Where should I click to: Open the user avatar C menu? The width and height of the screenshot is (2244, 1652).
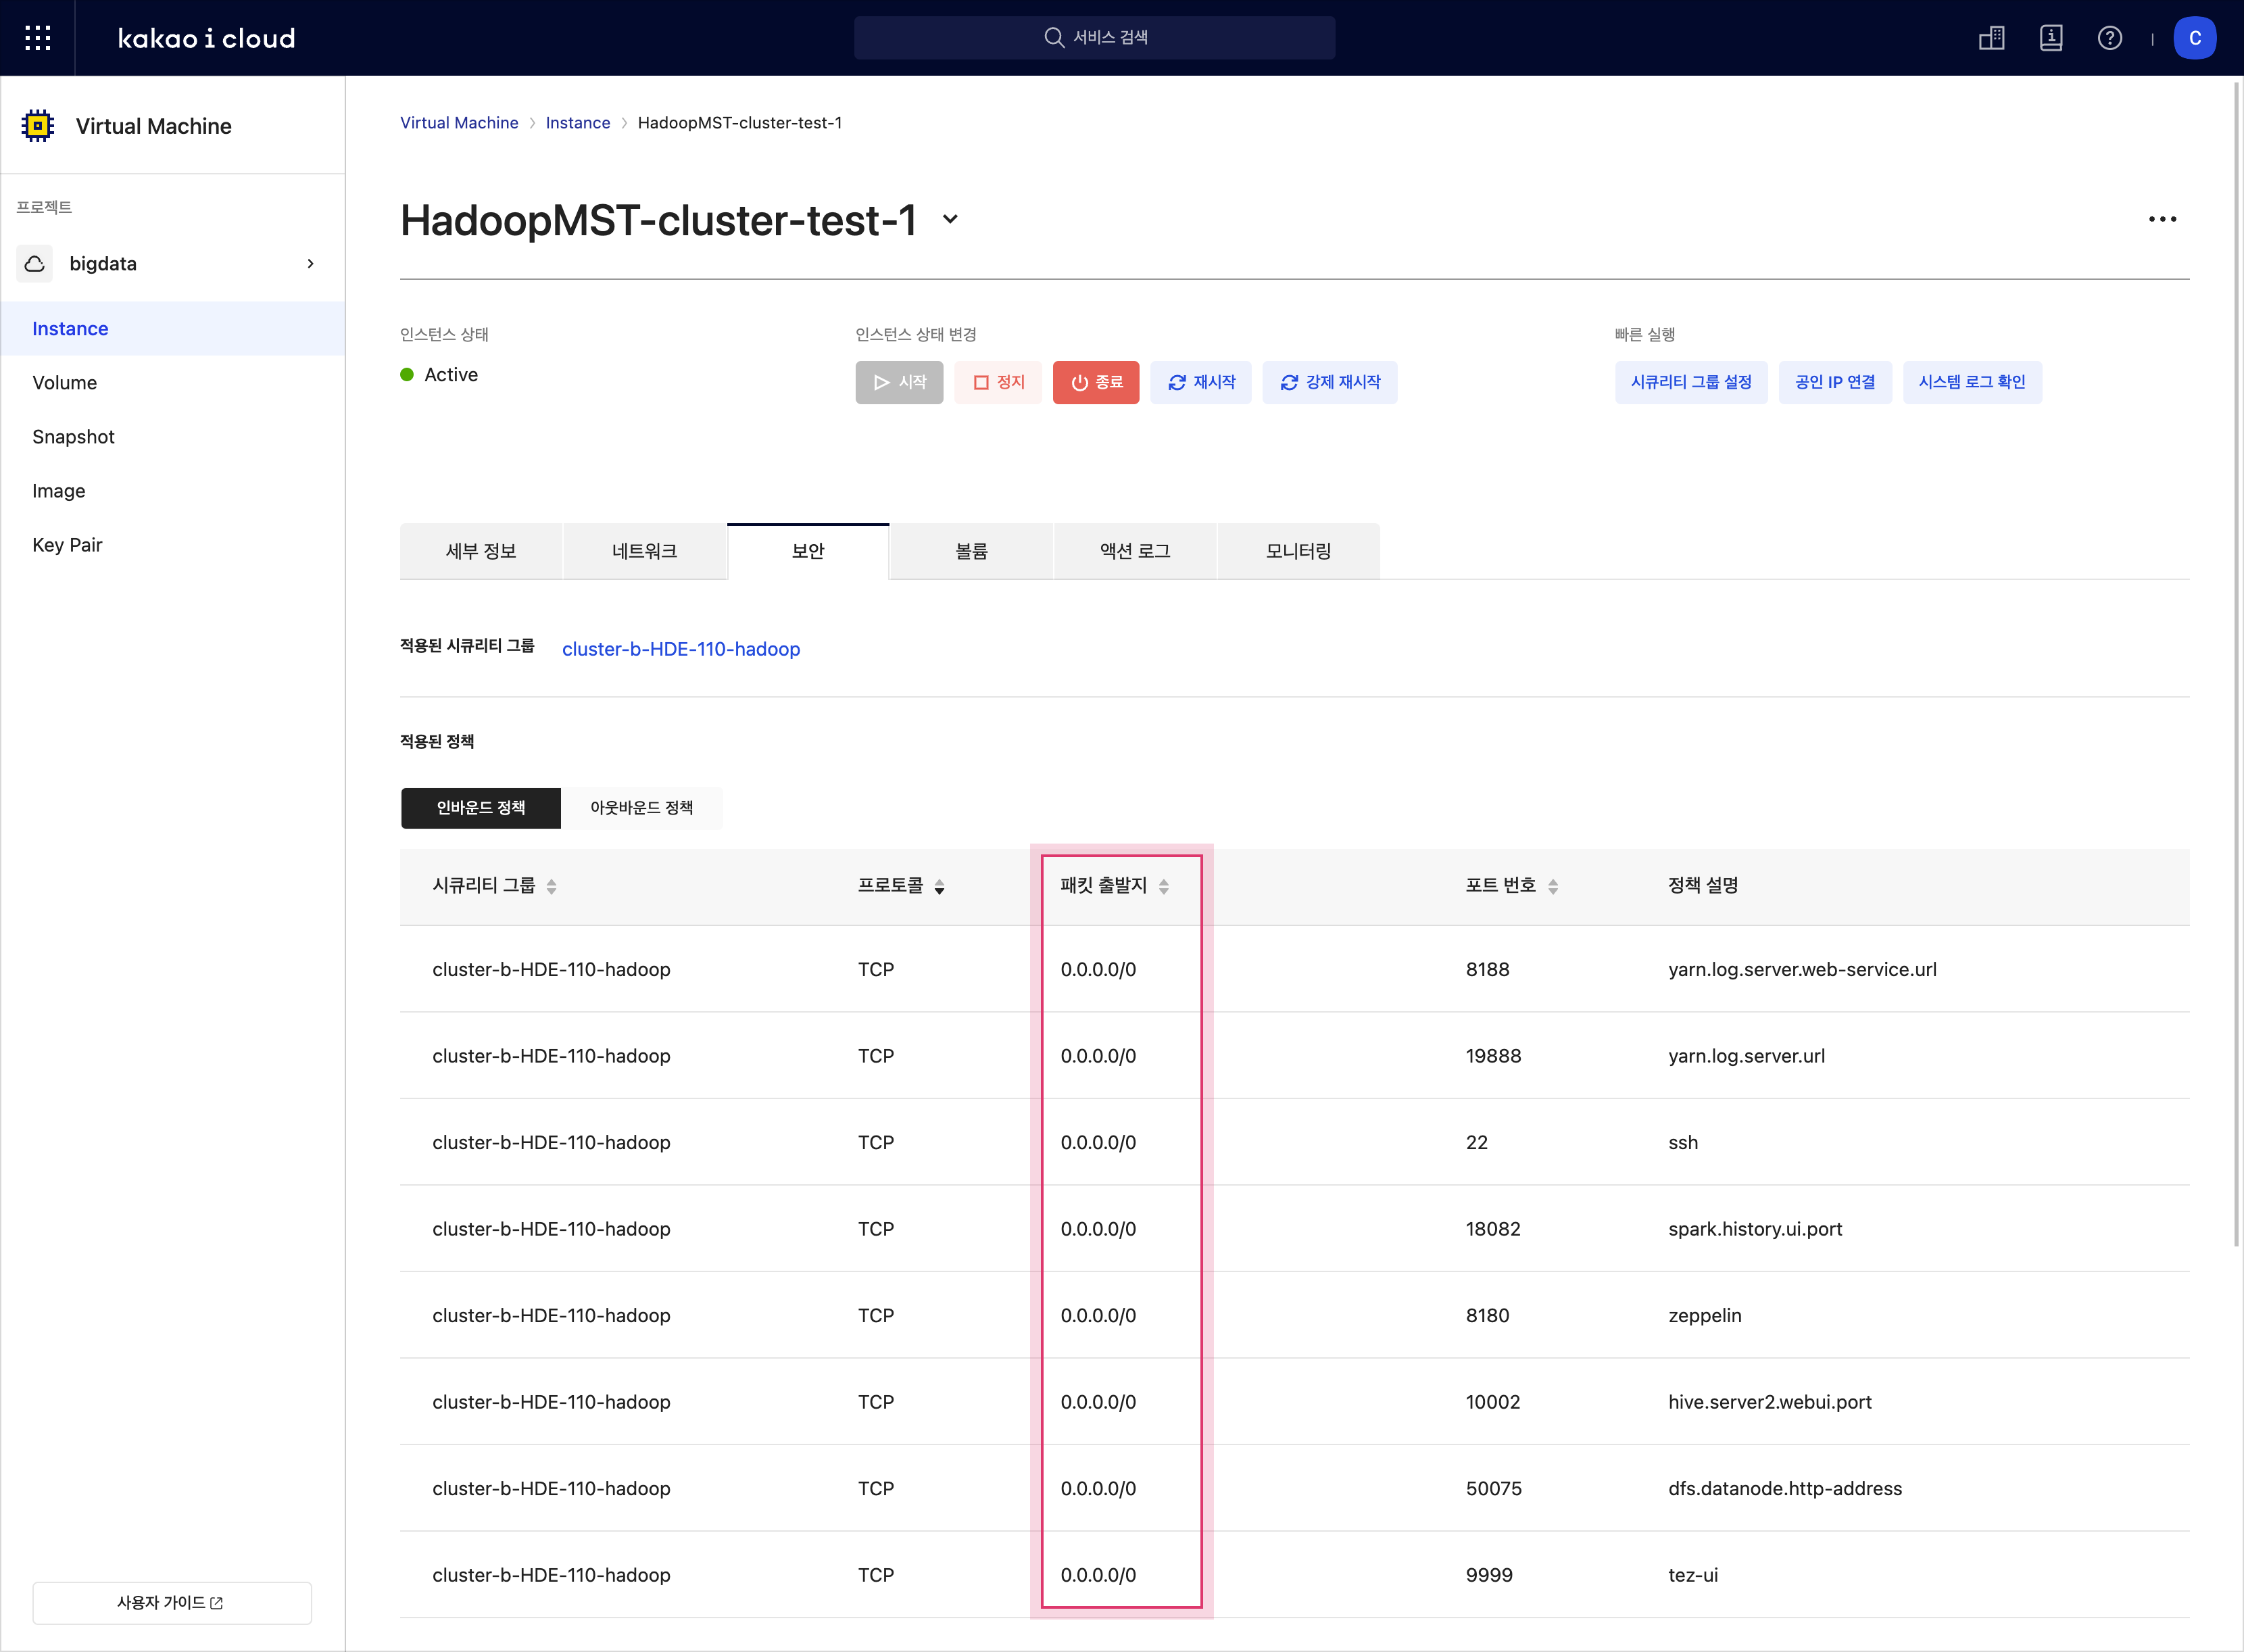[x=2194, y=38]
